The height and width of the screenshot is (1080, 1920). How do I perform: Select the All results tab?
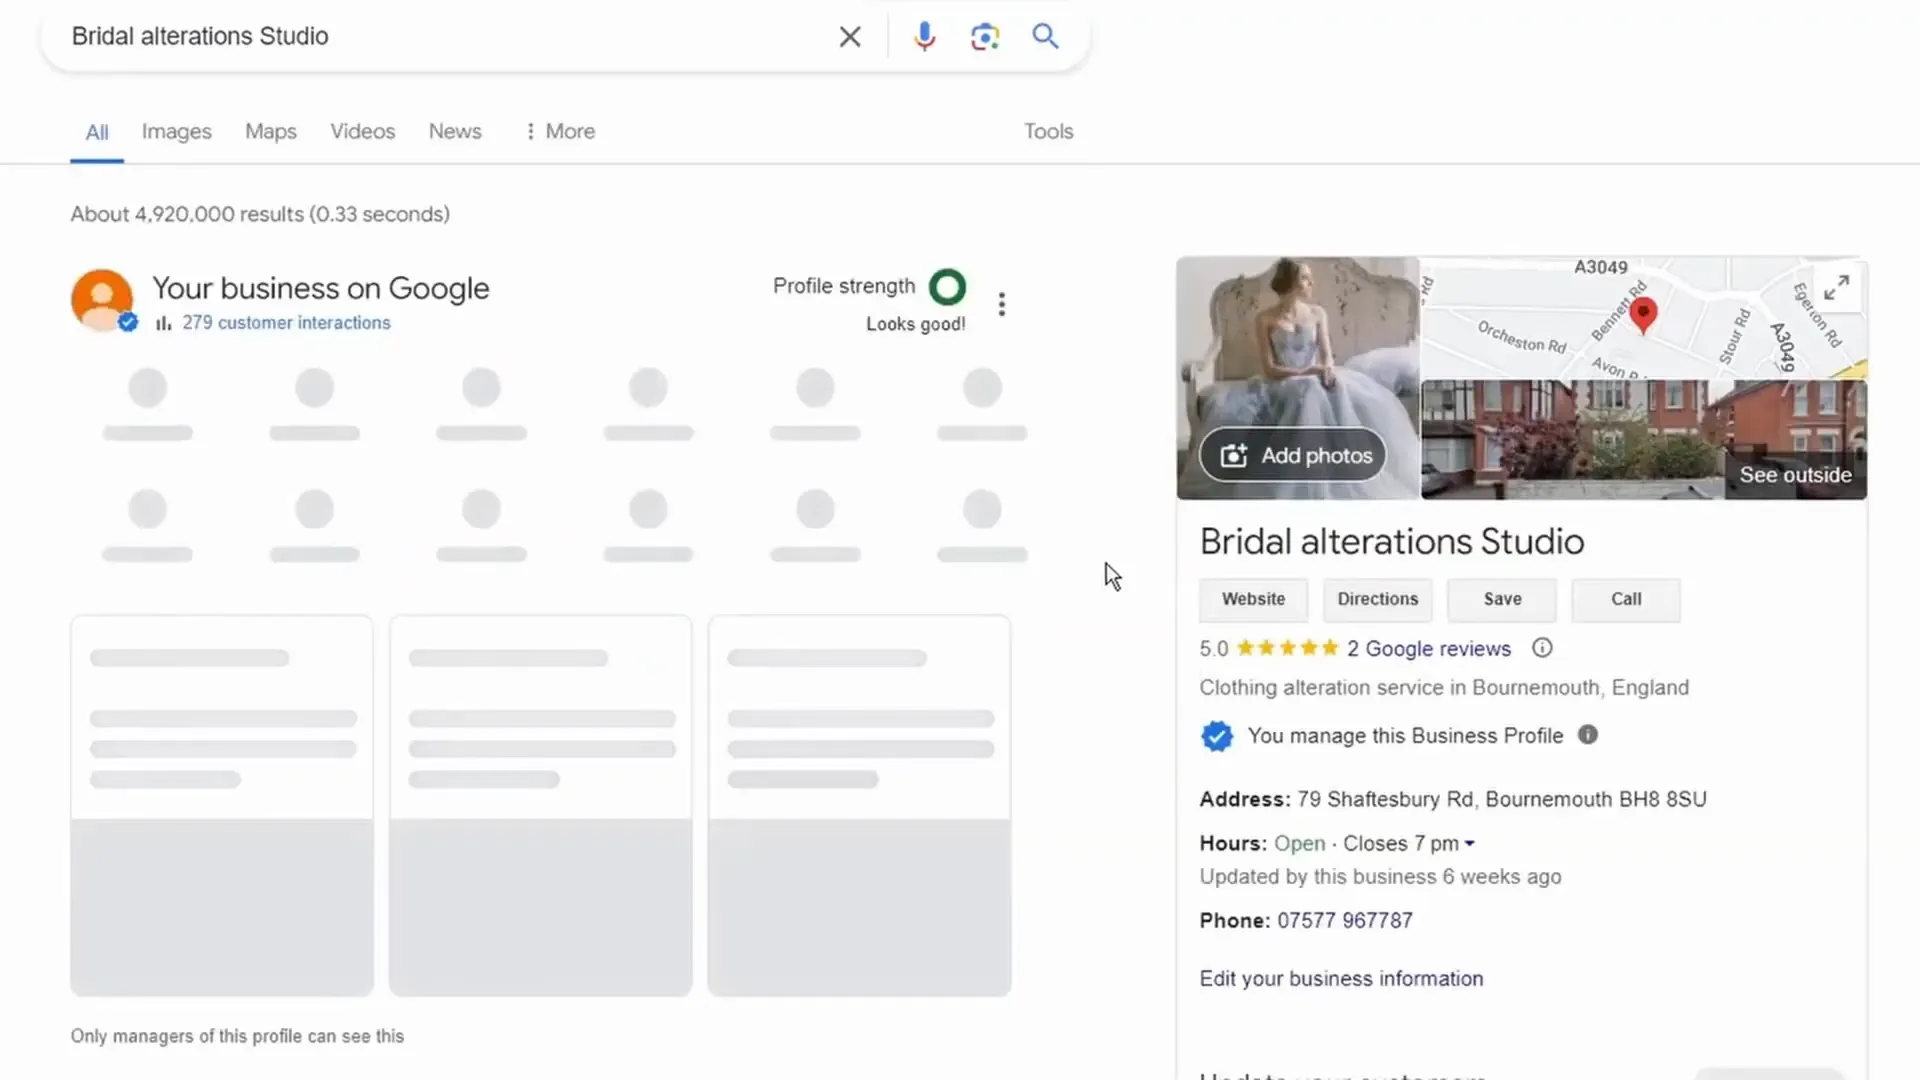coord(97,132)
